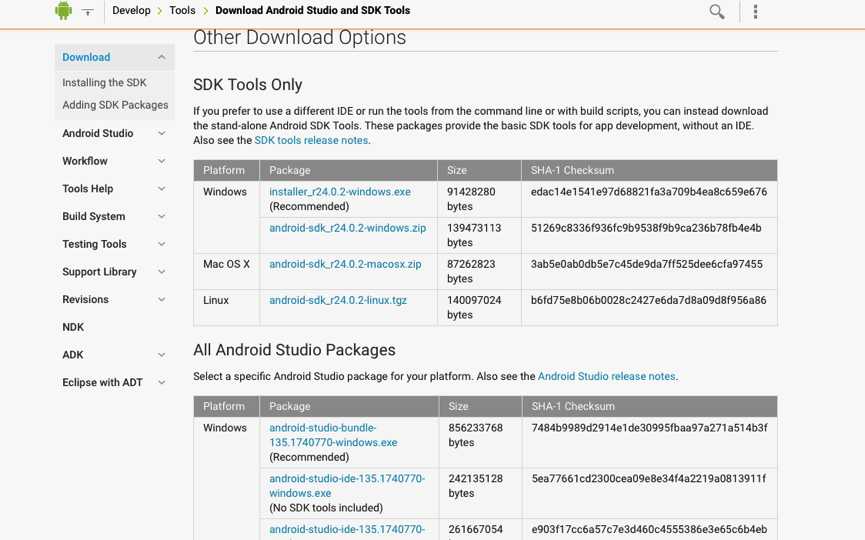Viewport: 865px width, 540px height.
Task: Download android-studio-ide-135.1740770-windows.exe without SDK tools
Action: (x=347, y=486)
